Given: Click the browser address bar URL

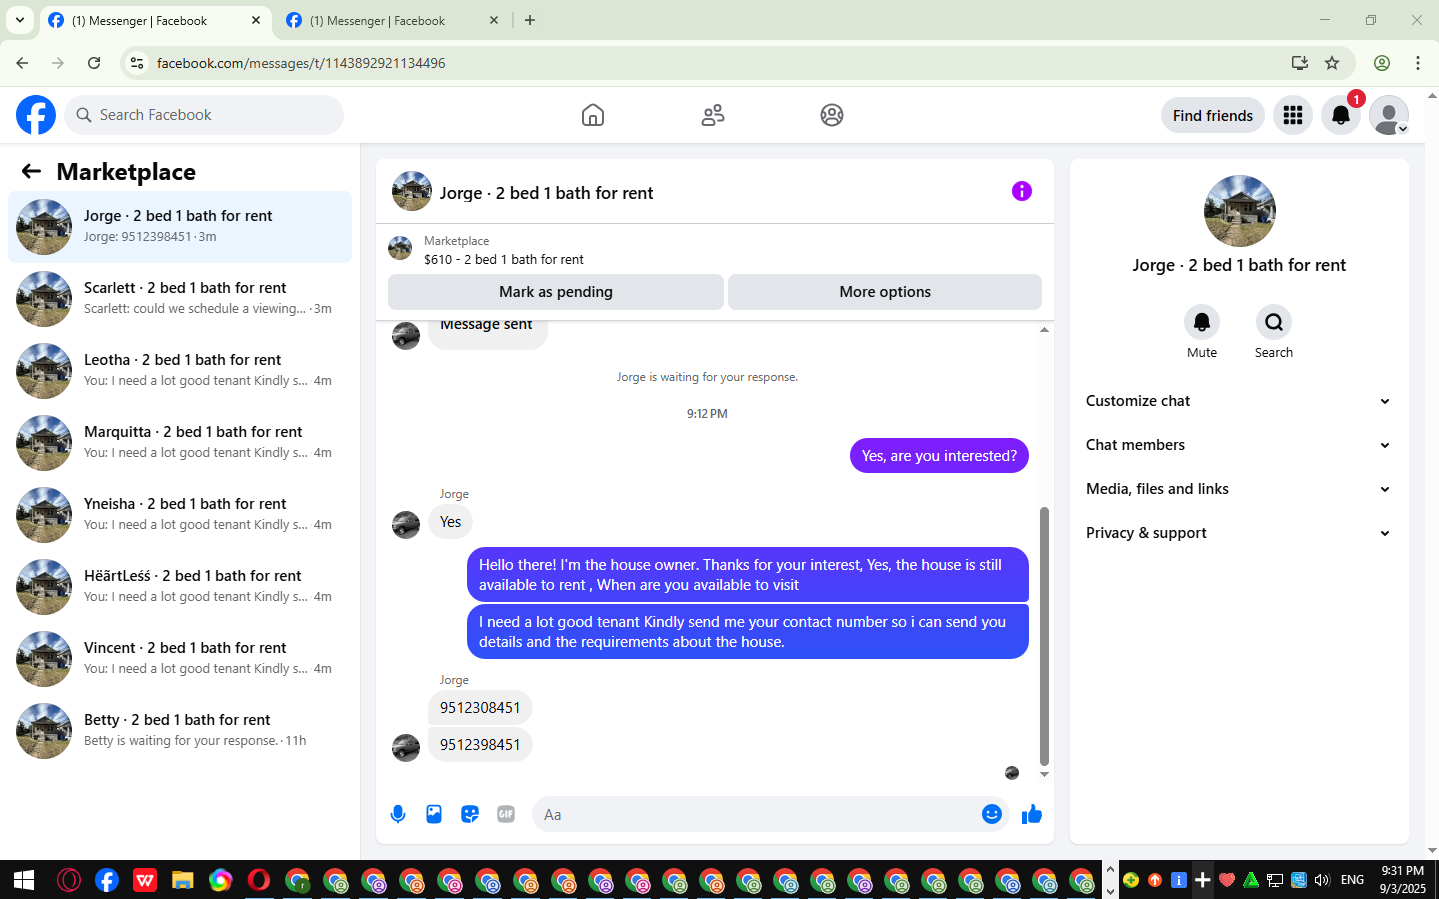Looking at the screenshot, I should (x=301, y=63).
